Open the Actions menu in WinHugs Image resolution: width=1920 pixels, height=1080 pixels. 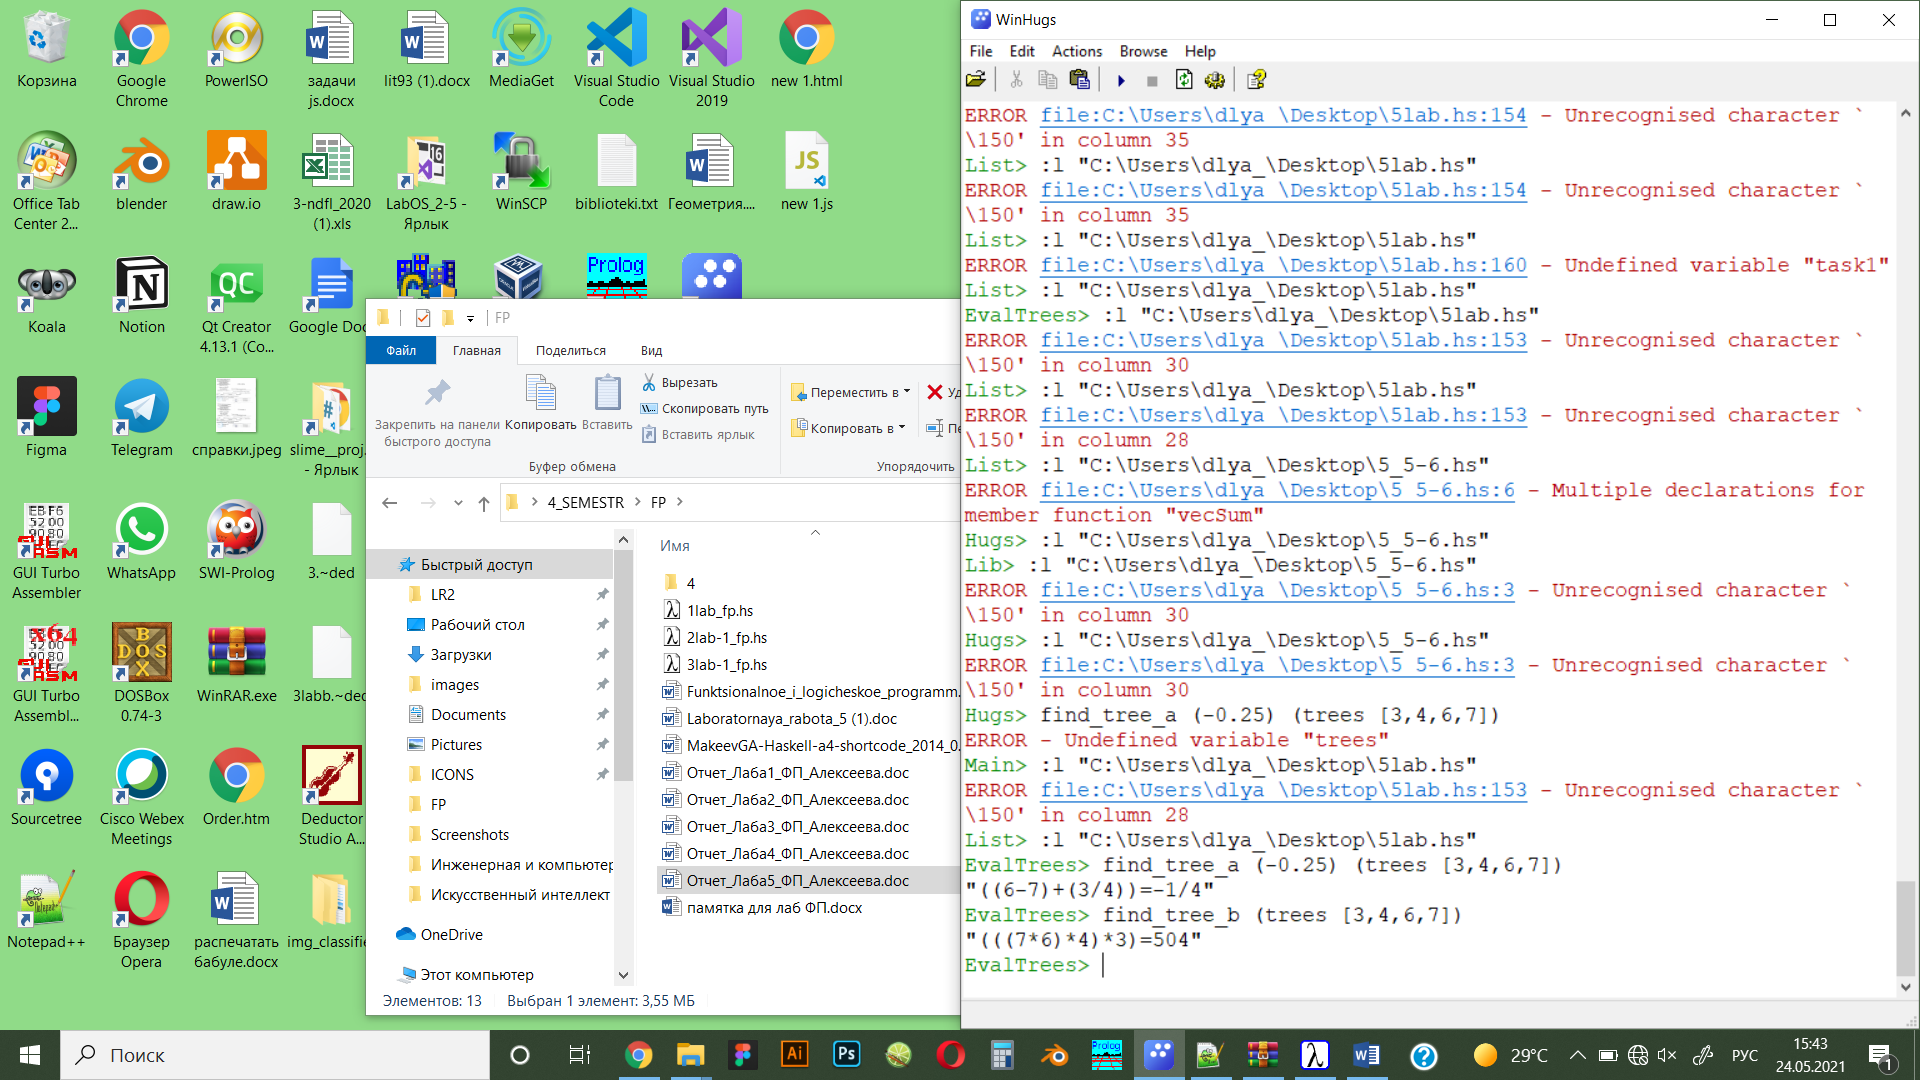coord(1077,51)
